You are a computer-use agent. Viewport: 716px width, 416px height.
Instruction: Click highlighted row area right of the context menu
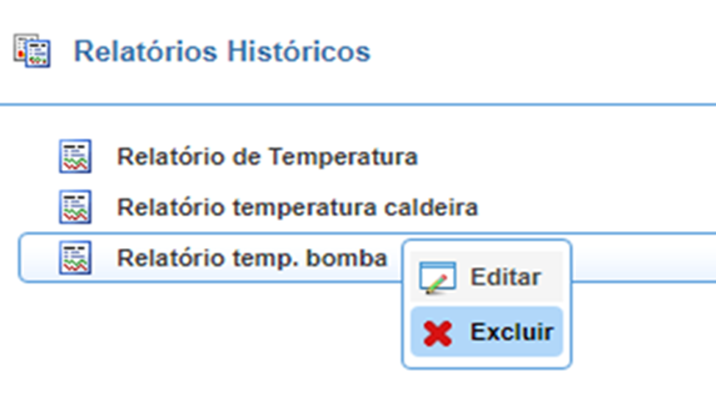pos(644,258)
